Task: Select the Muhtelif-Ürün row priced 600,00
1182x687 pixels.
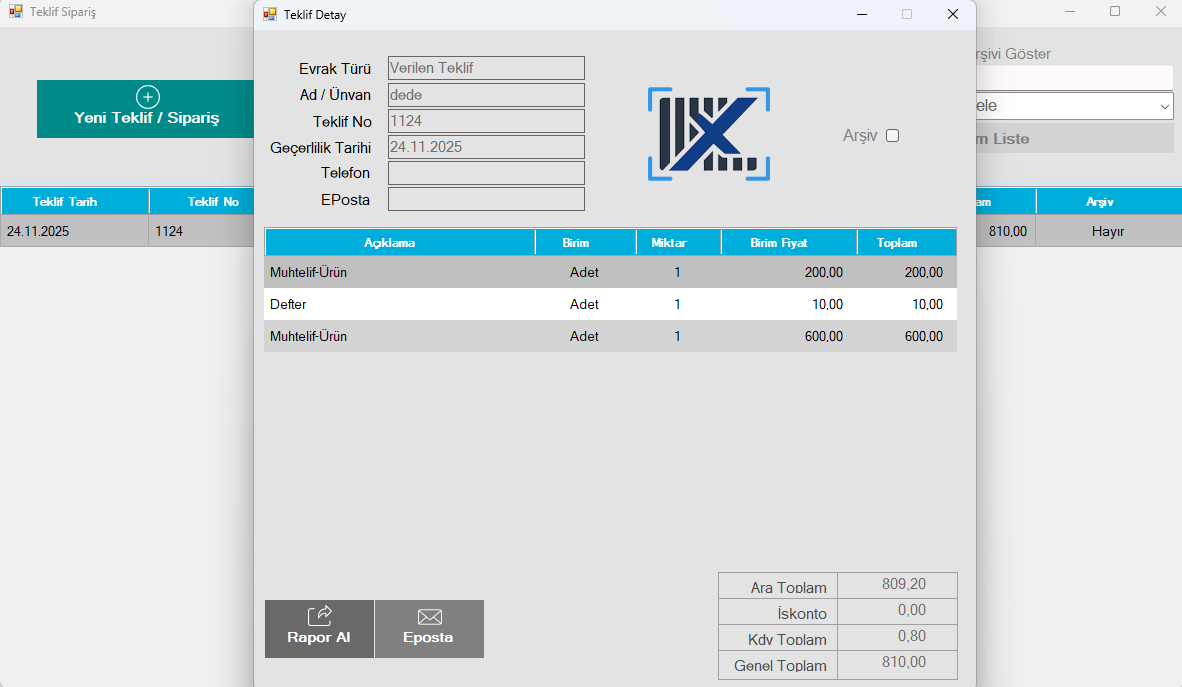Action: [x=610, y=337]
